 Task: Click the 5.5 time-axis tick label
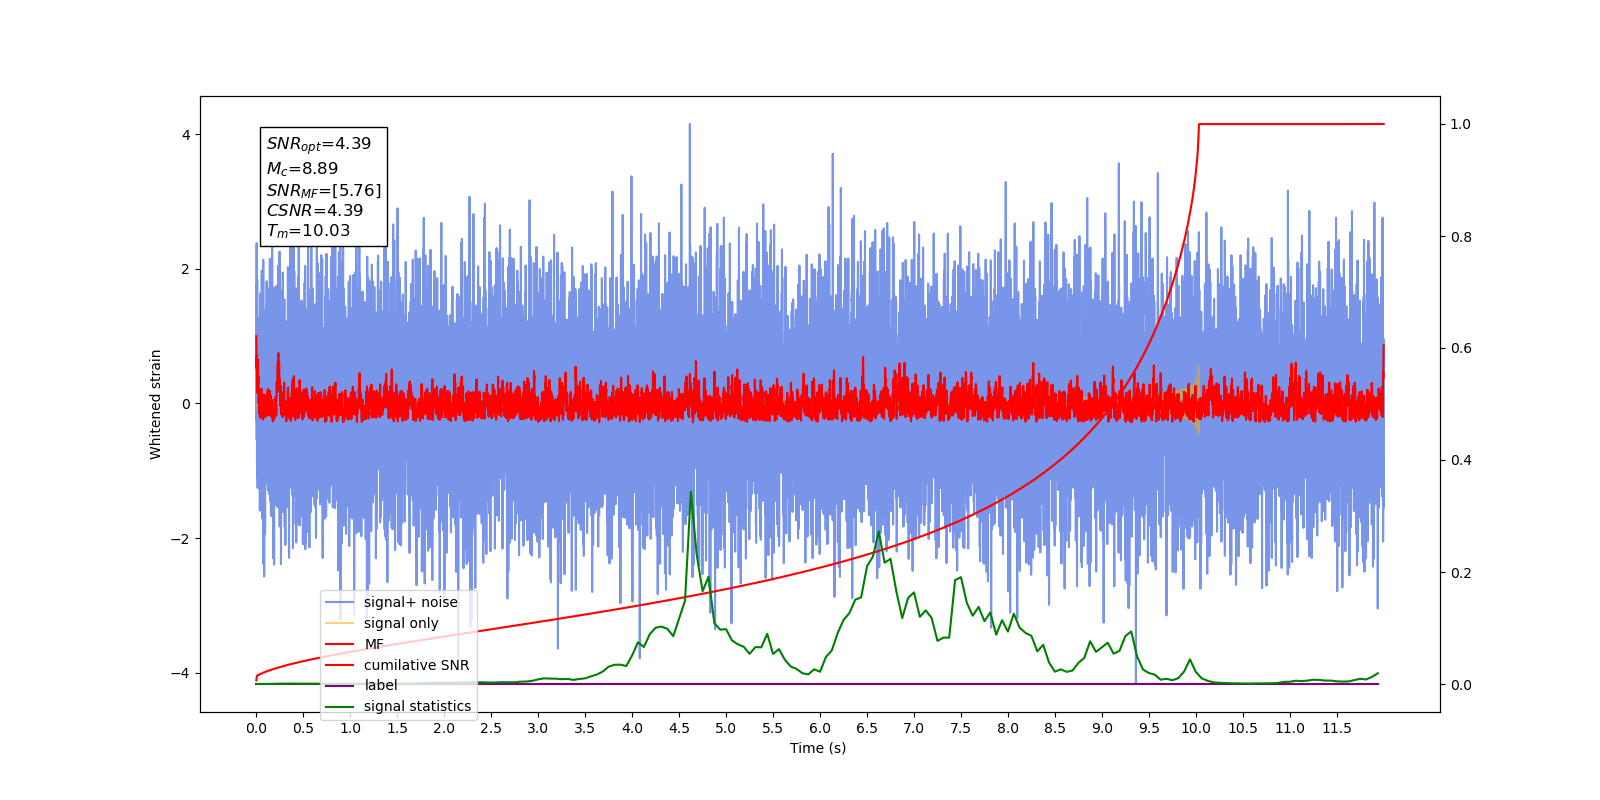click(x=773, y=728)
